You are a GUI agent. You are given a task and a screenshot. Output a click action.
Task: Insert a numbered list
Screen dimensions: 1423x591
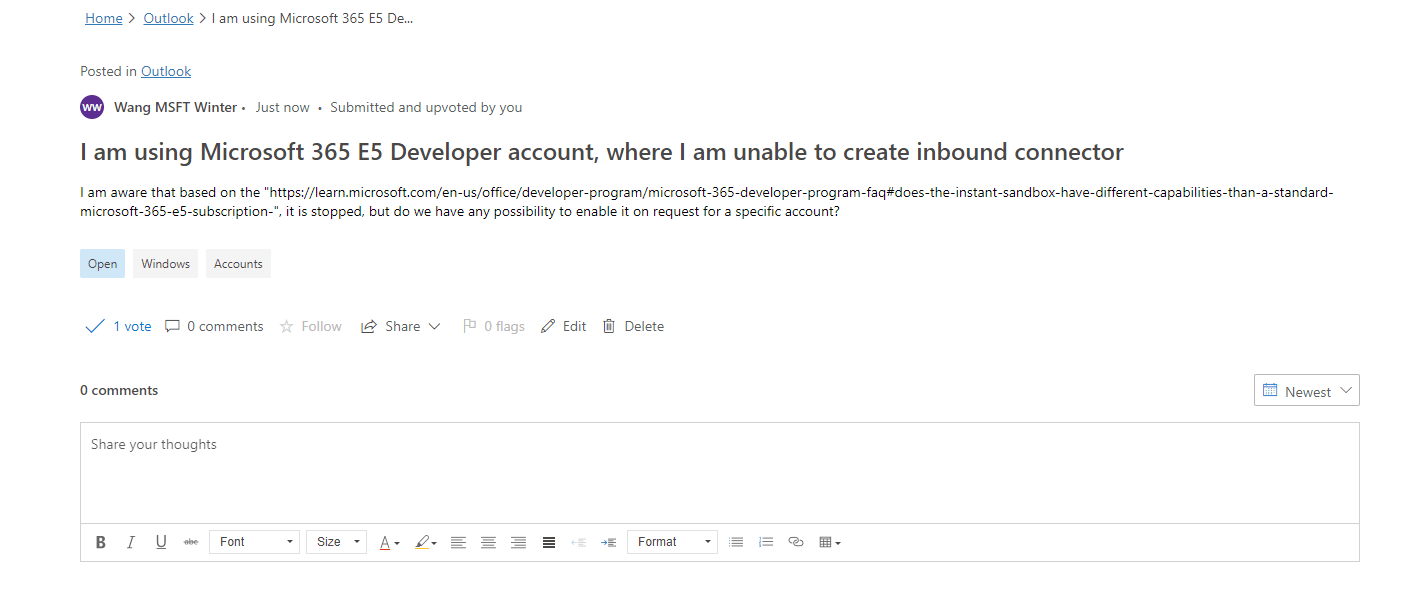pos(766,542)
